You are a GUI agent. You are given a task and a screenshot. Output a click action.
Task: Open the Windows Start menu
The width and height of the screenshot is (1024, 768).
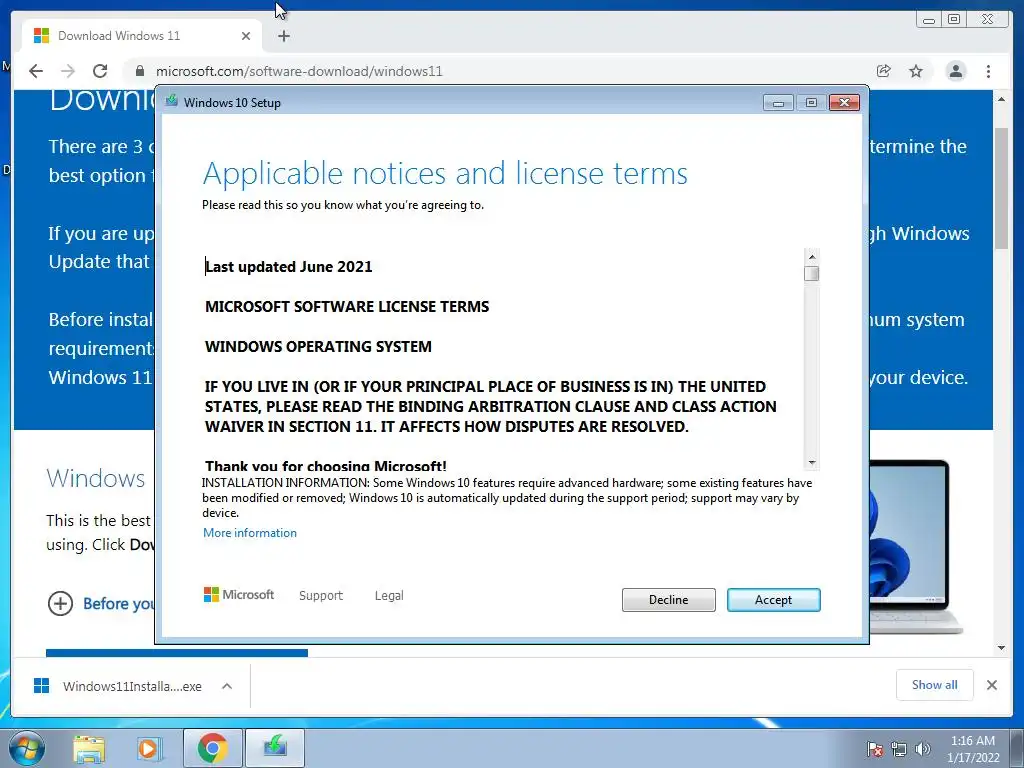[x=27, y=748]
